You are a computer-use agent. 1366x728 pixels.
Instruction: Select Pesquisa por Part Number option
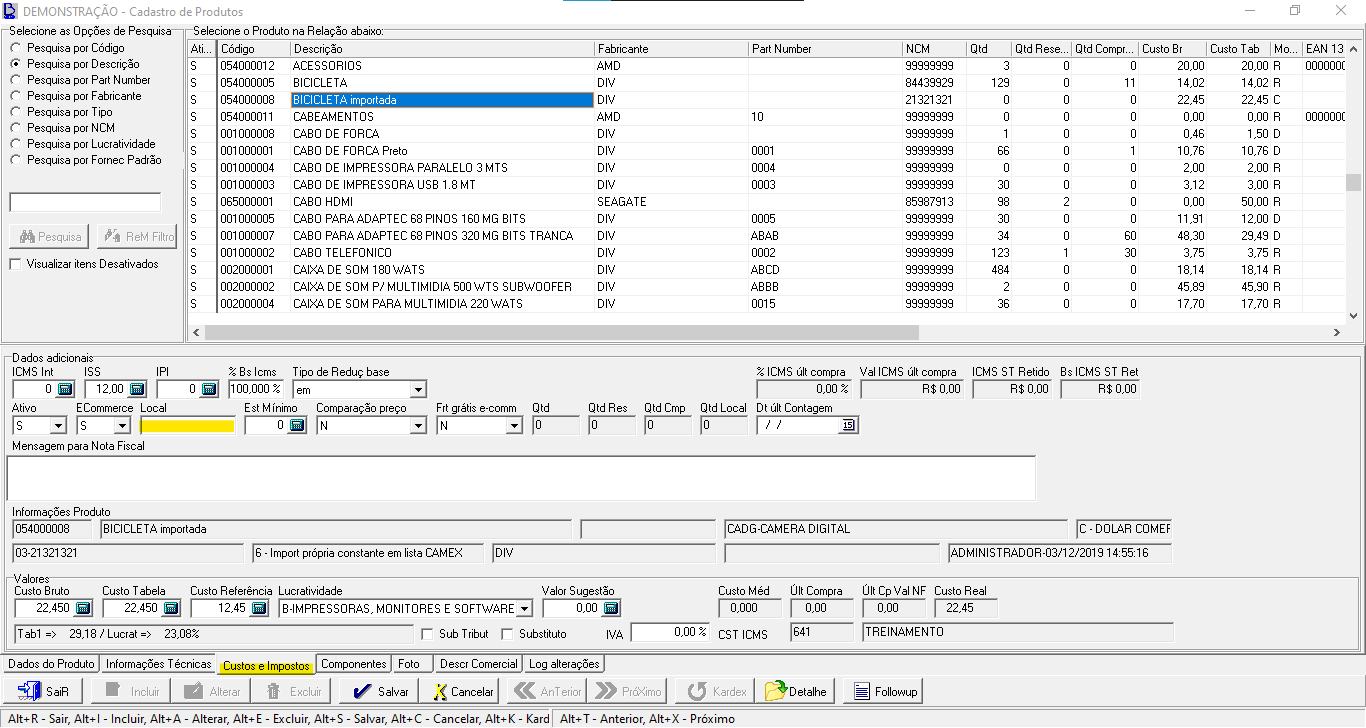coord(81,80)
